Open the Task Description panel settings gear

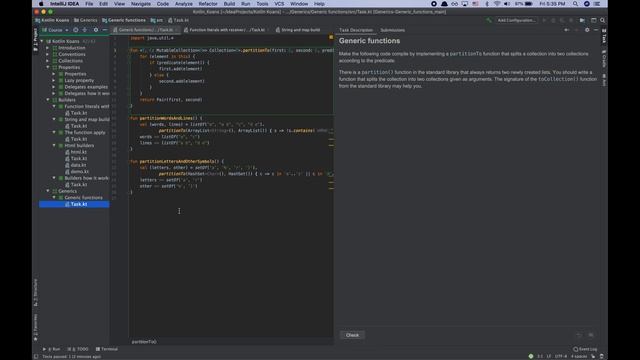tap(587, 30)
